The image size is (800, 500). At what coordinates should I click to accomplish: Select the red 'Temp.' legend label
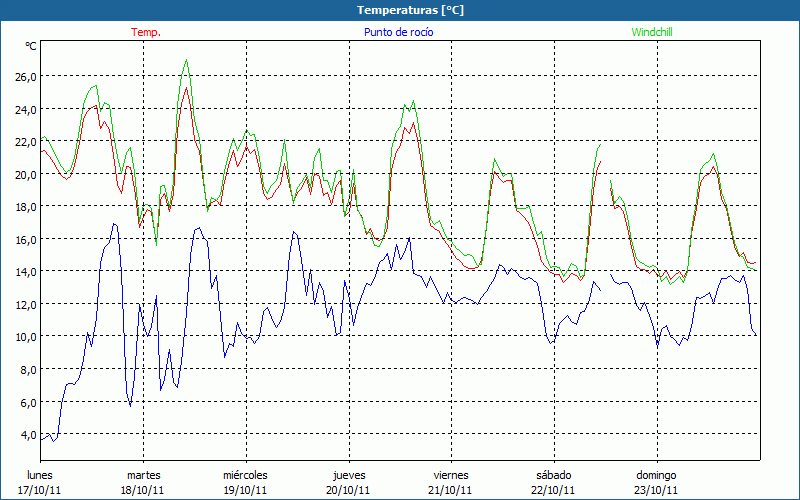pos(145,32)
